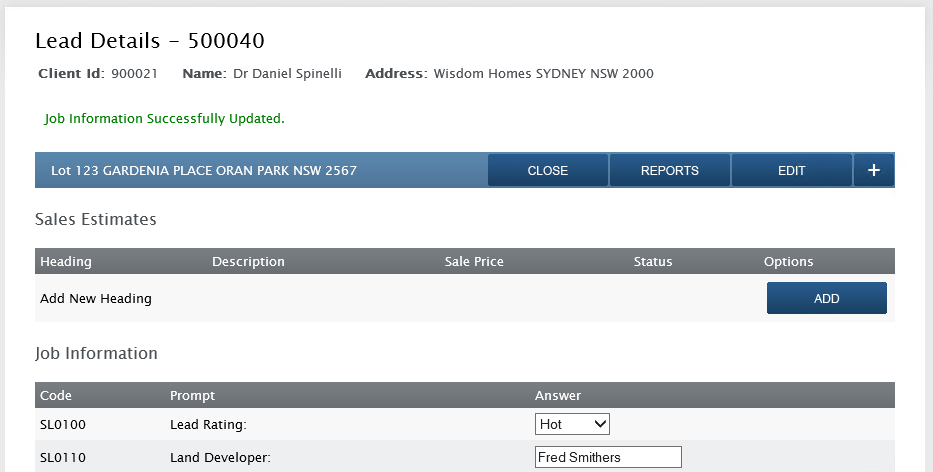The image size is (933, 472).
Task: Open the Lead Rating dropdown
Action: click(572, 424)
